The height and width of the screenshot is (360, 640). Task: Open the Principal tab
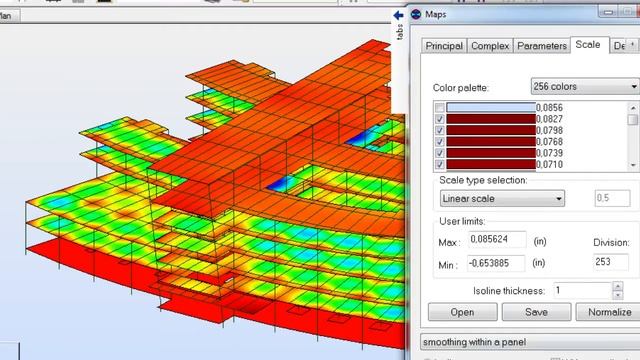(444, 46)
